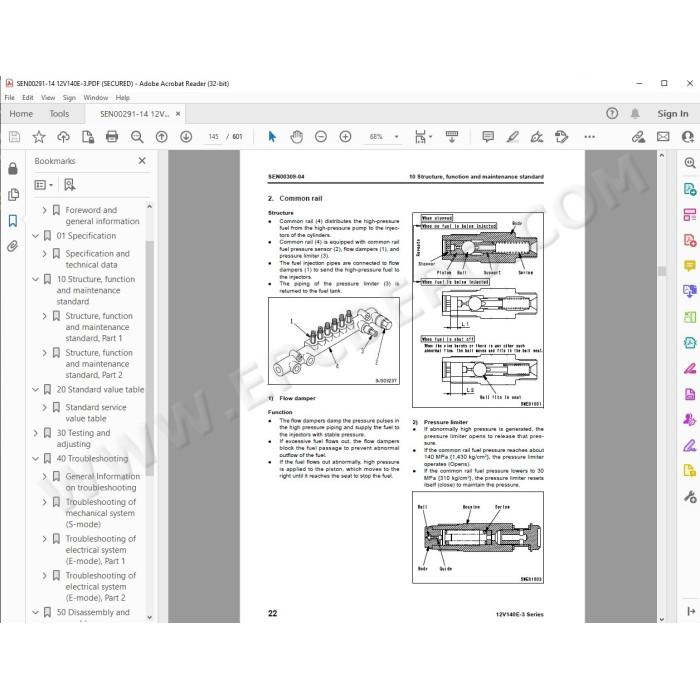Open the help question mark icon
Screen dimensions: 700x700
pyautogui.click(x=612, y=113)
